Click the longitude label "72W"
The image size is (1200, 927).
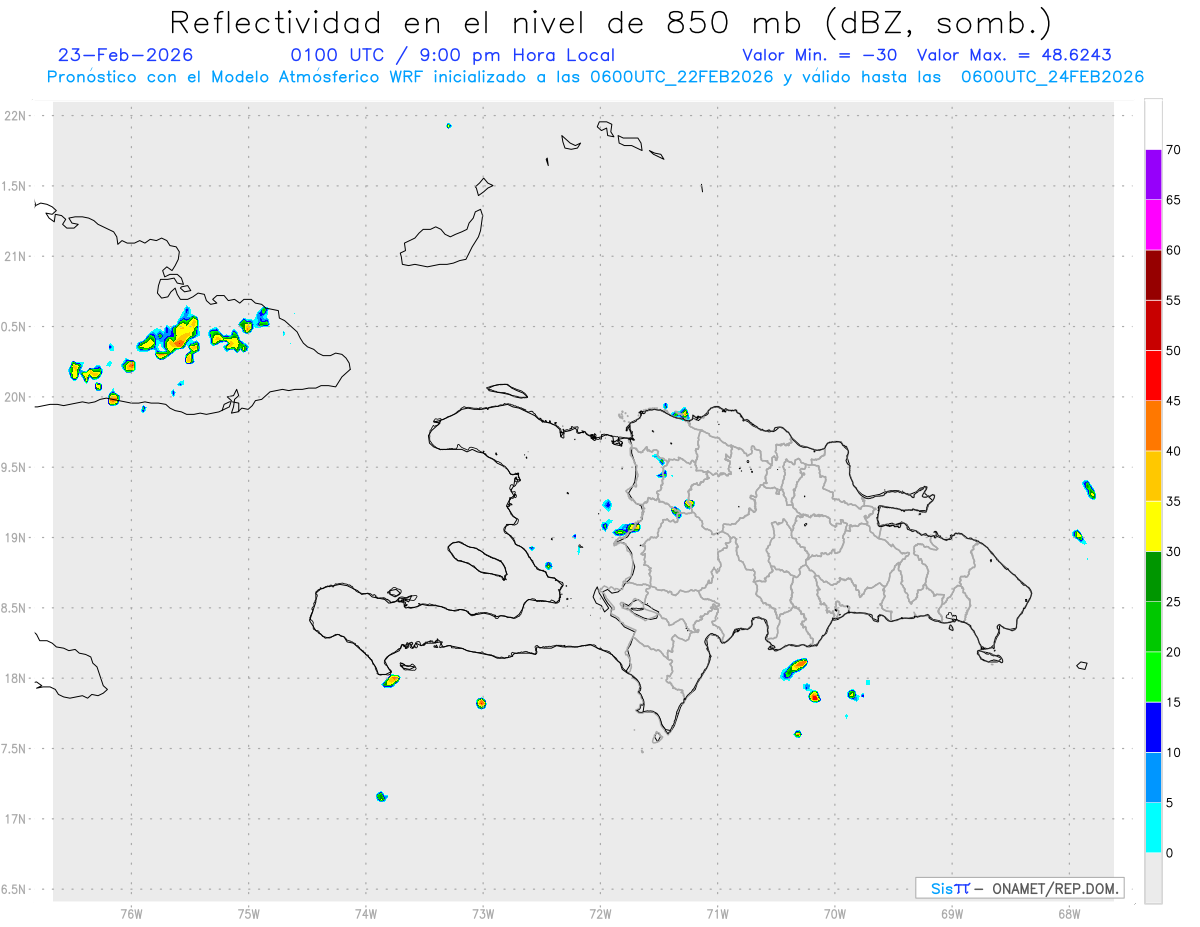[600, 913]
